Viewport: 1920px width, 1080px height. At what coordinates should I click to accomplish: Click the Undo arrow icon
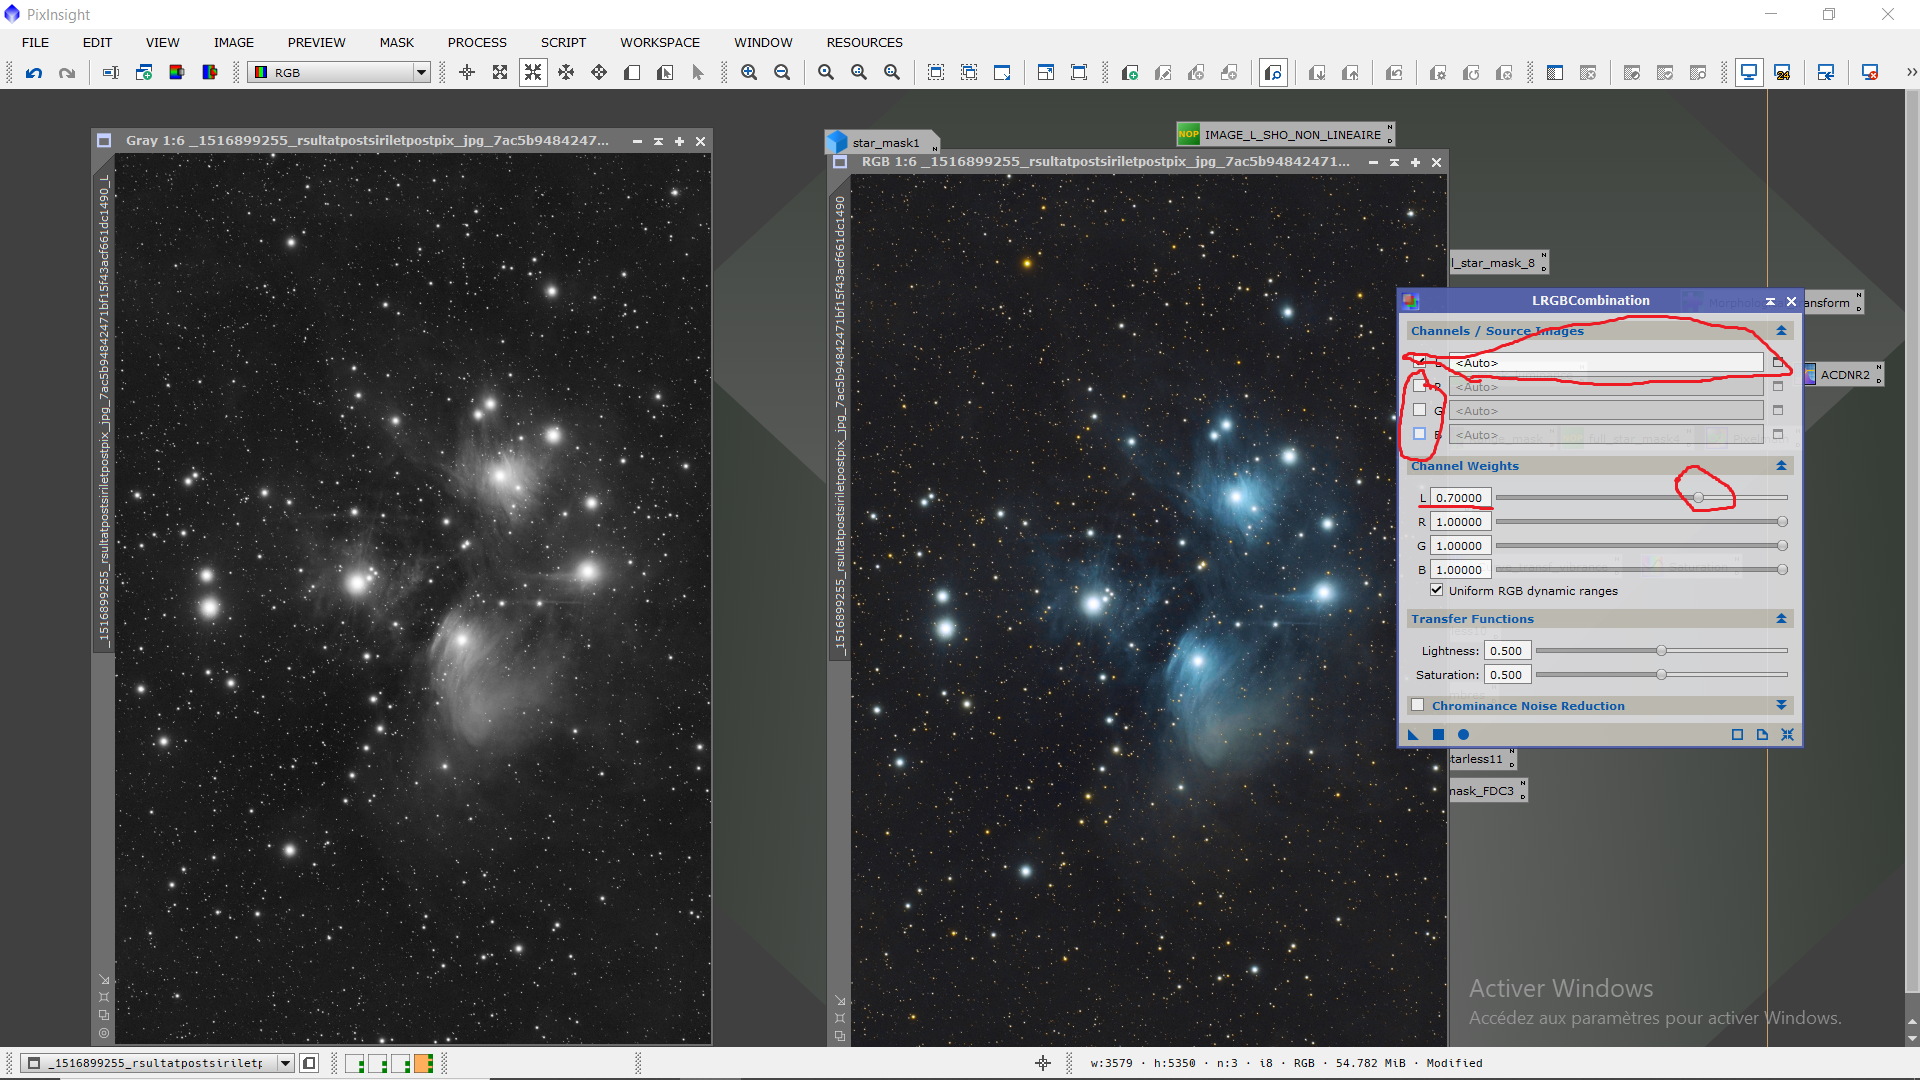(x=34, y=72)
